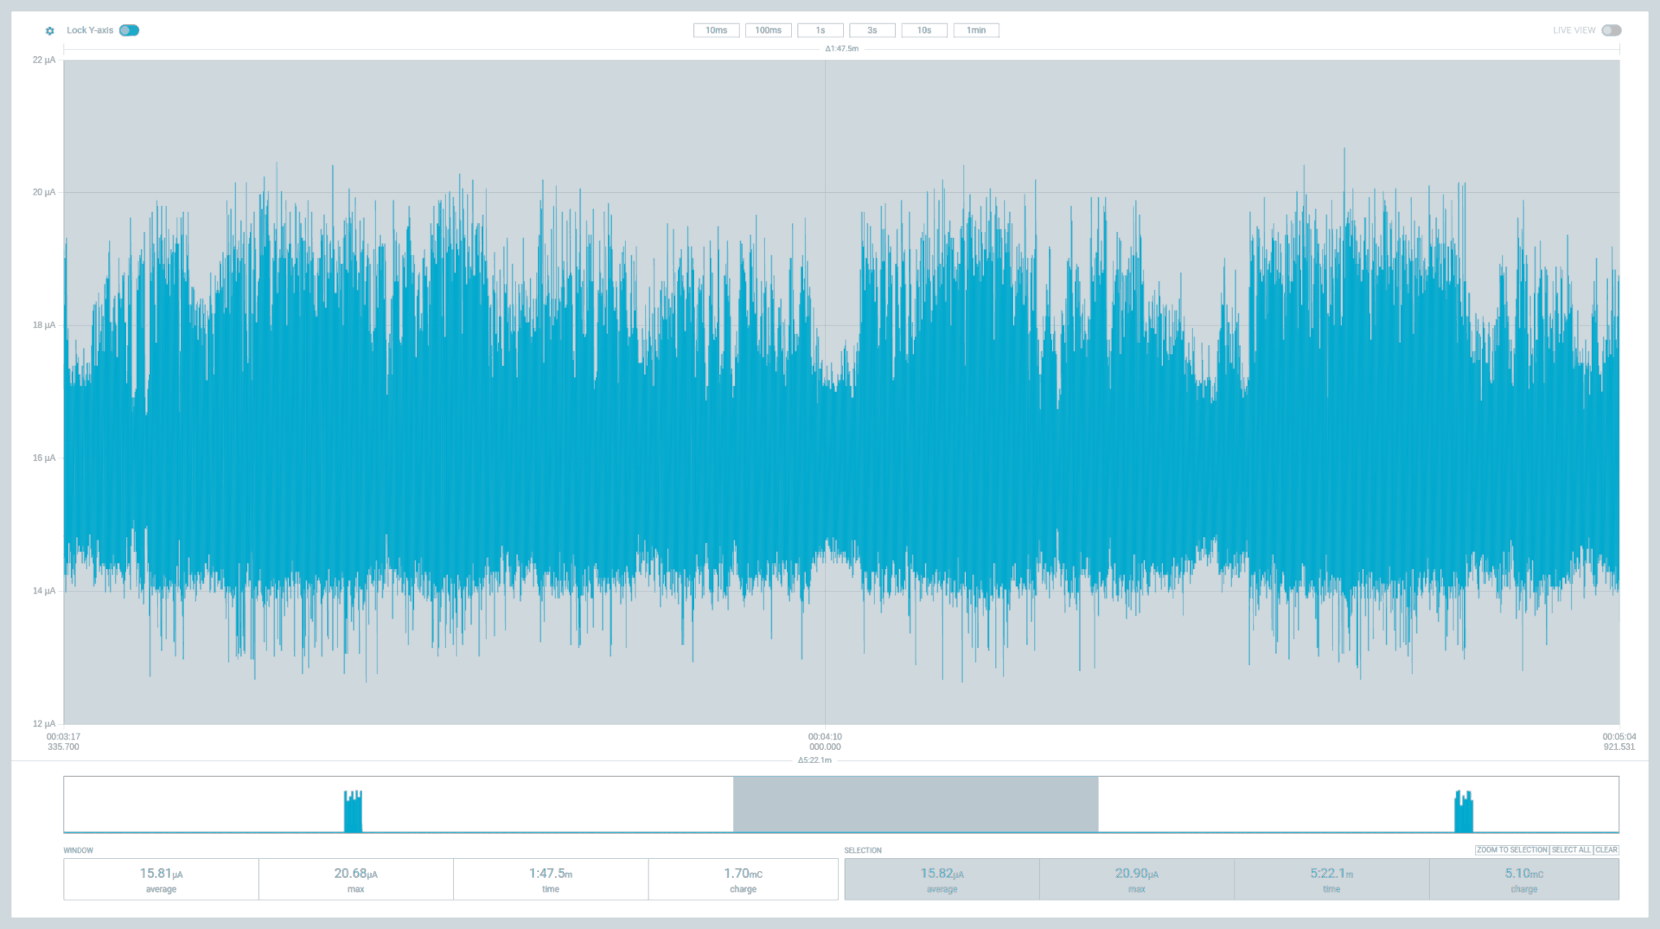Viewport: 1660px width, 929px height.
Task: Open chart settings gear icon
Action: click(x=50, y=31)
